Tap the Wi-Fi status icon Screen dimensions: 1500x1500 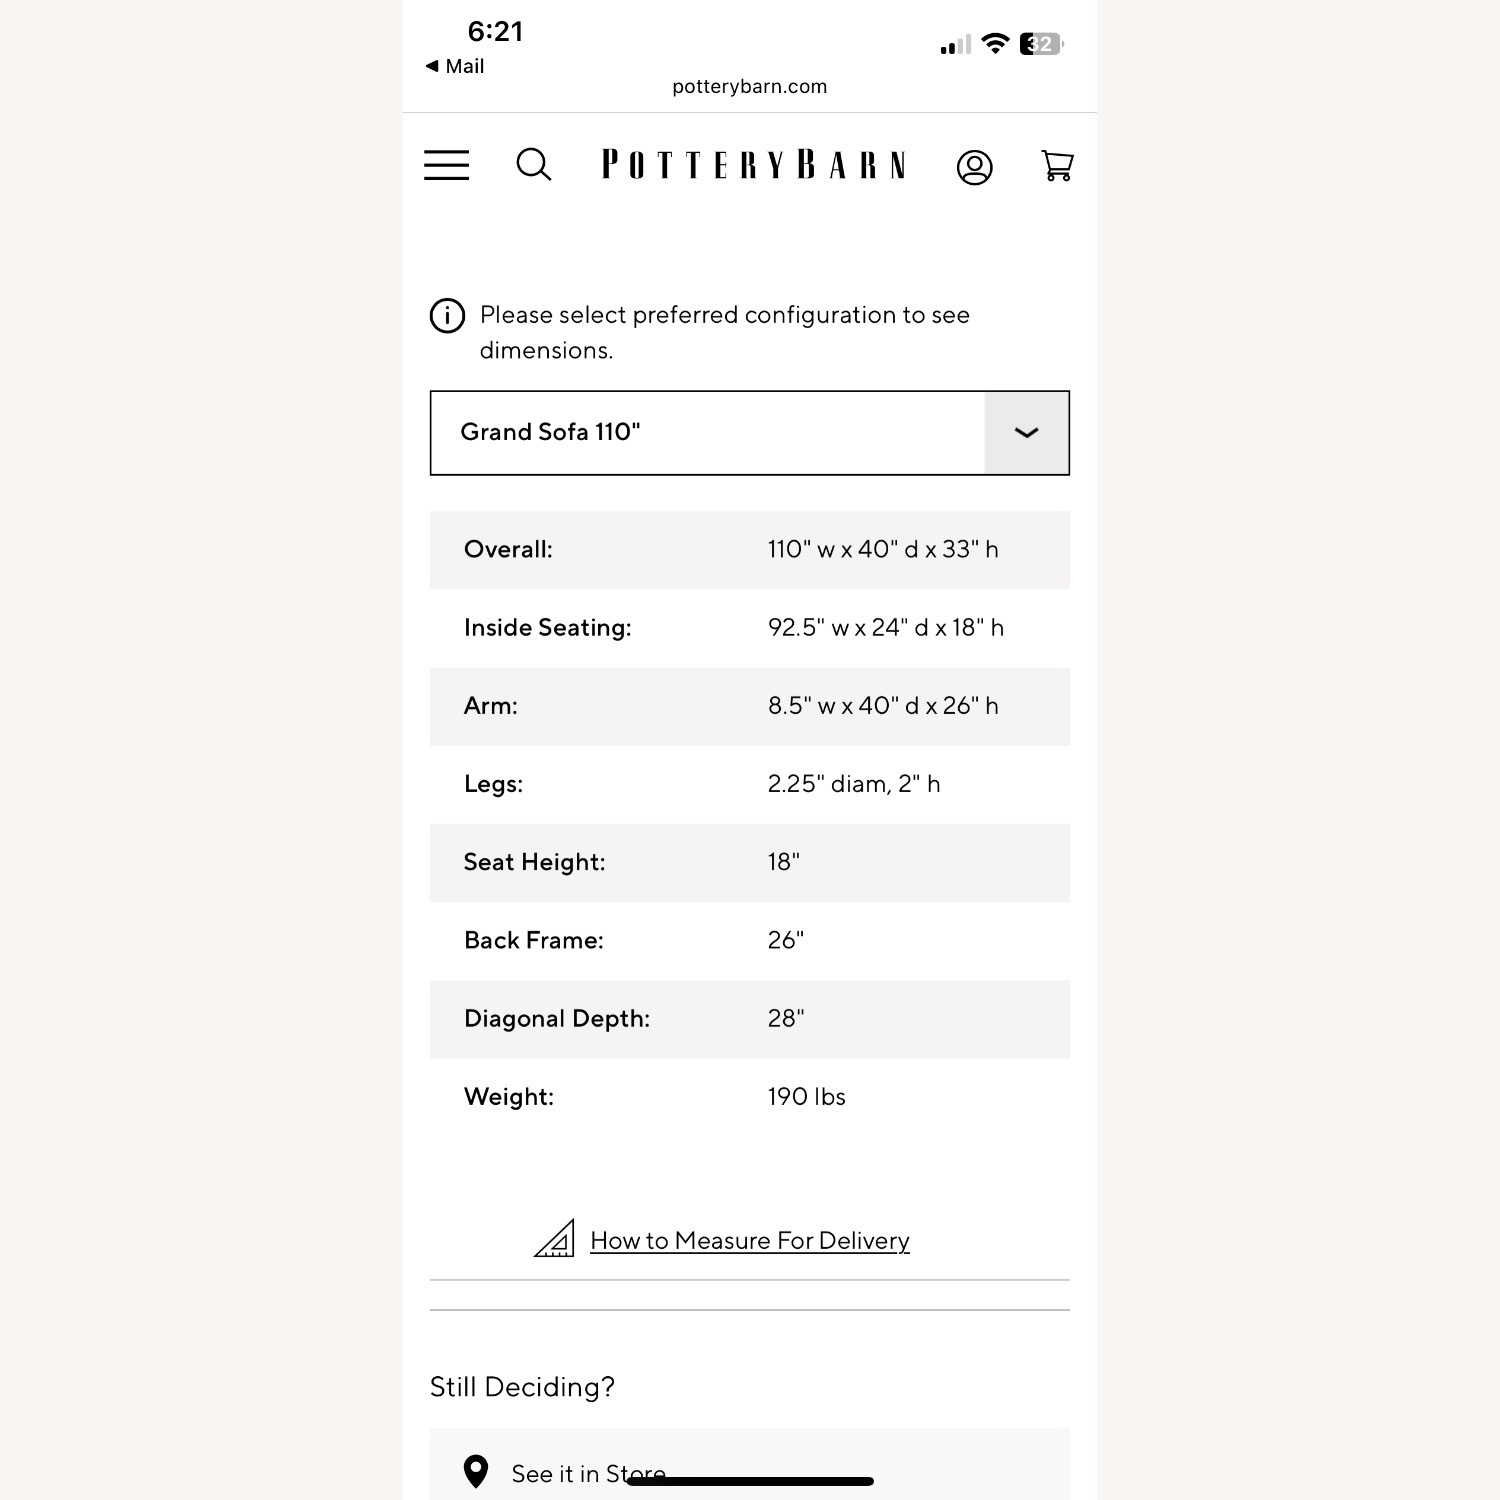click(x=995, y=43)
